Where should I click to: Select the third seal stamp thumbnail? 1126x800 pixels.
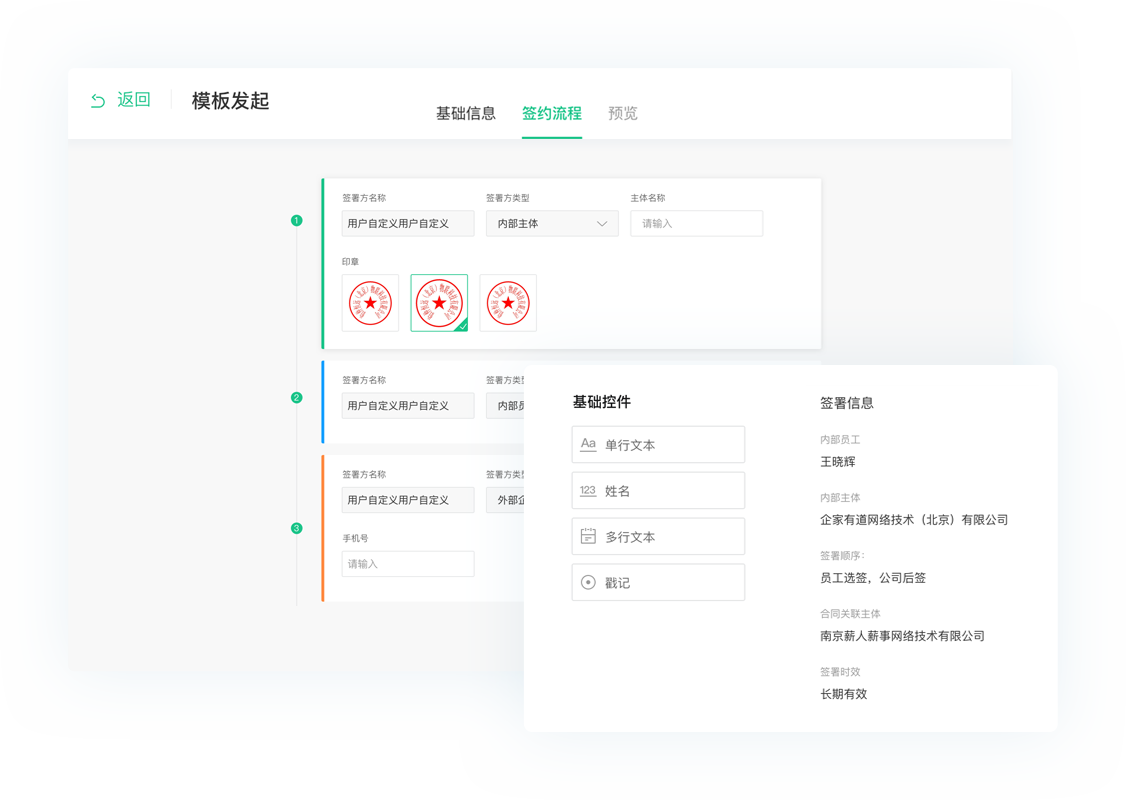click(x=508, y=303)
